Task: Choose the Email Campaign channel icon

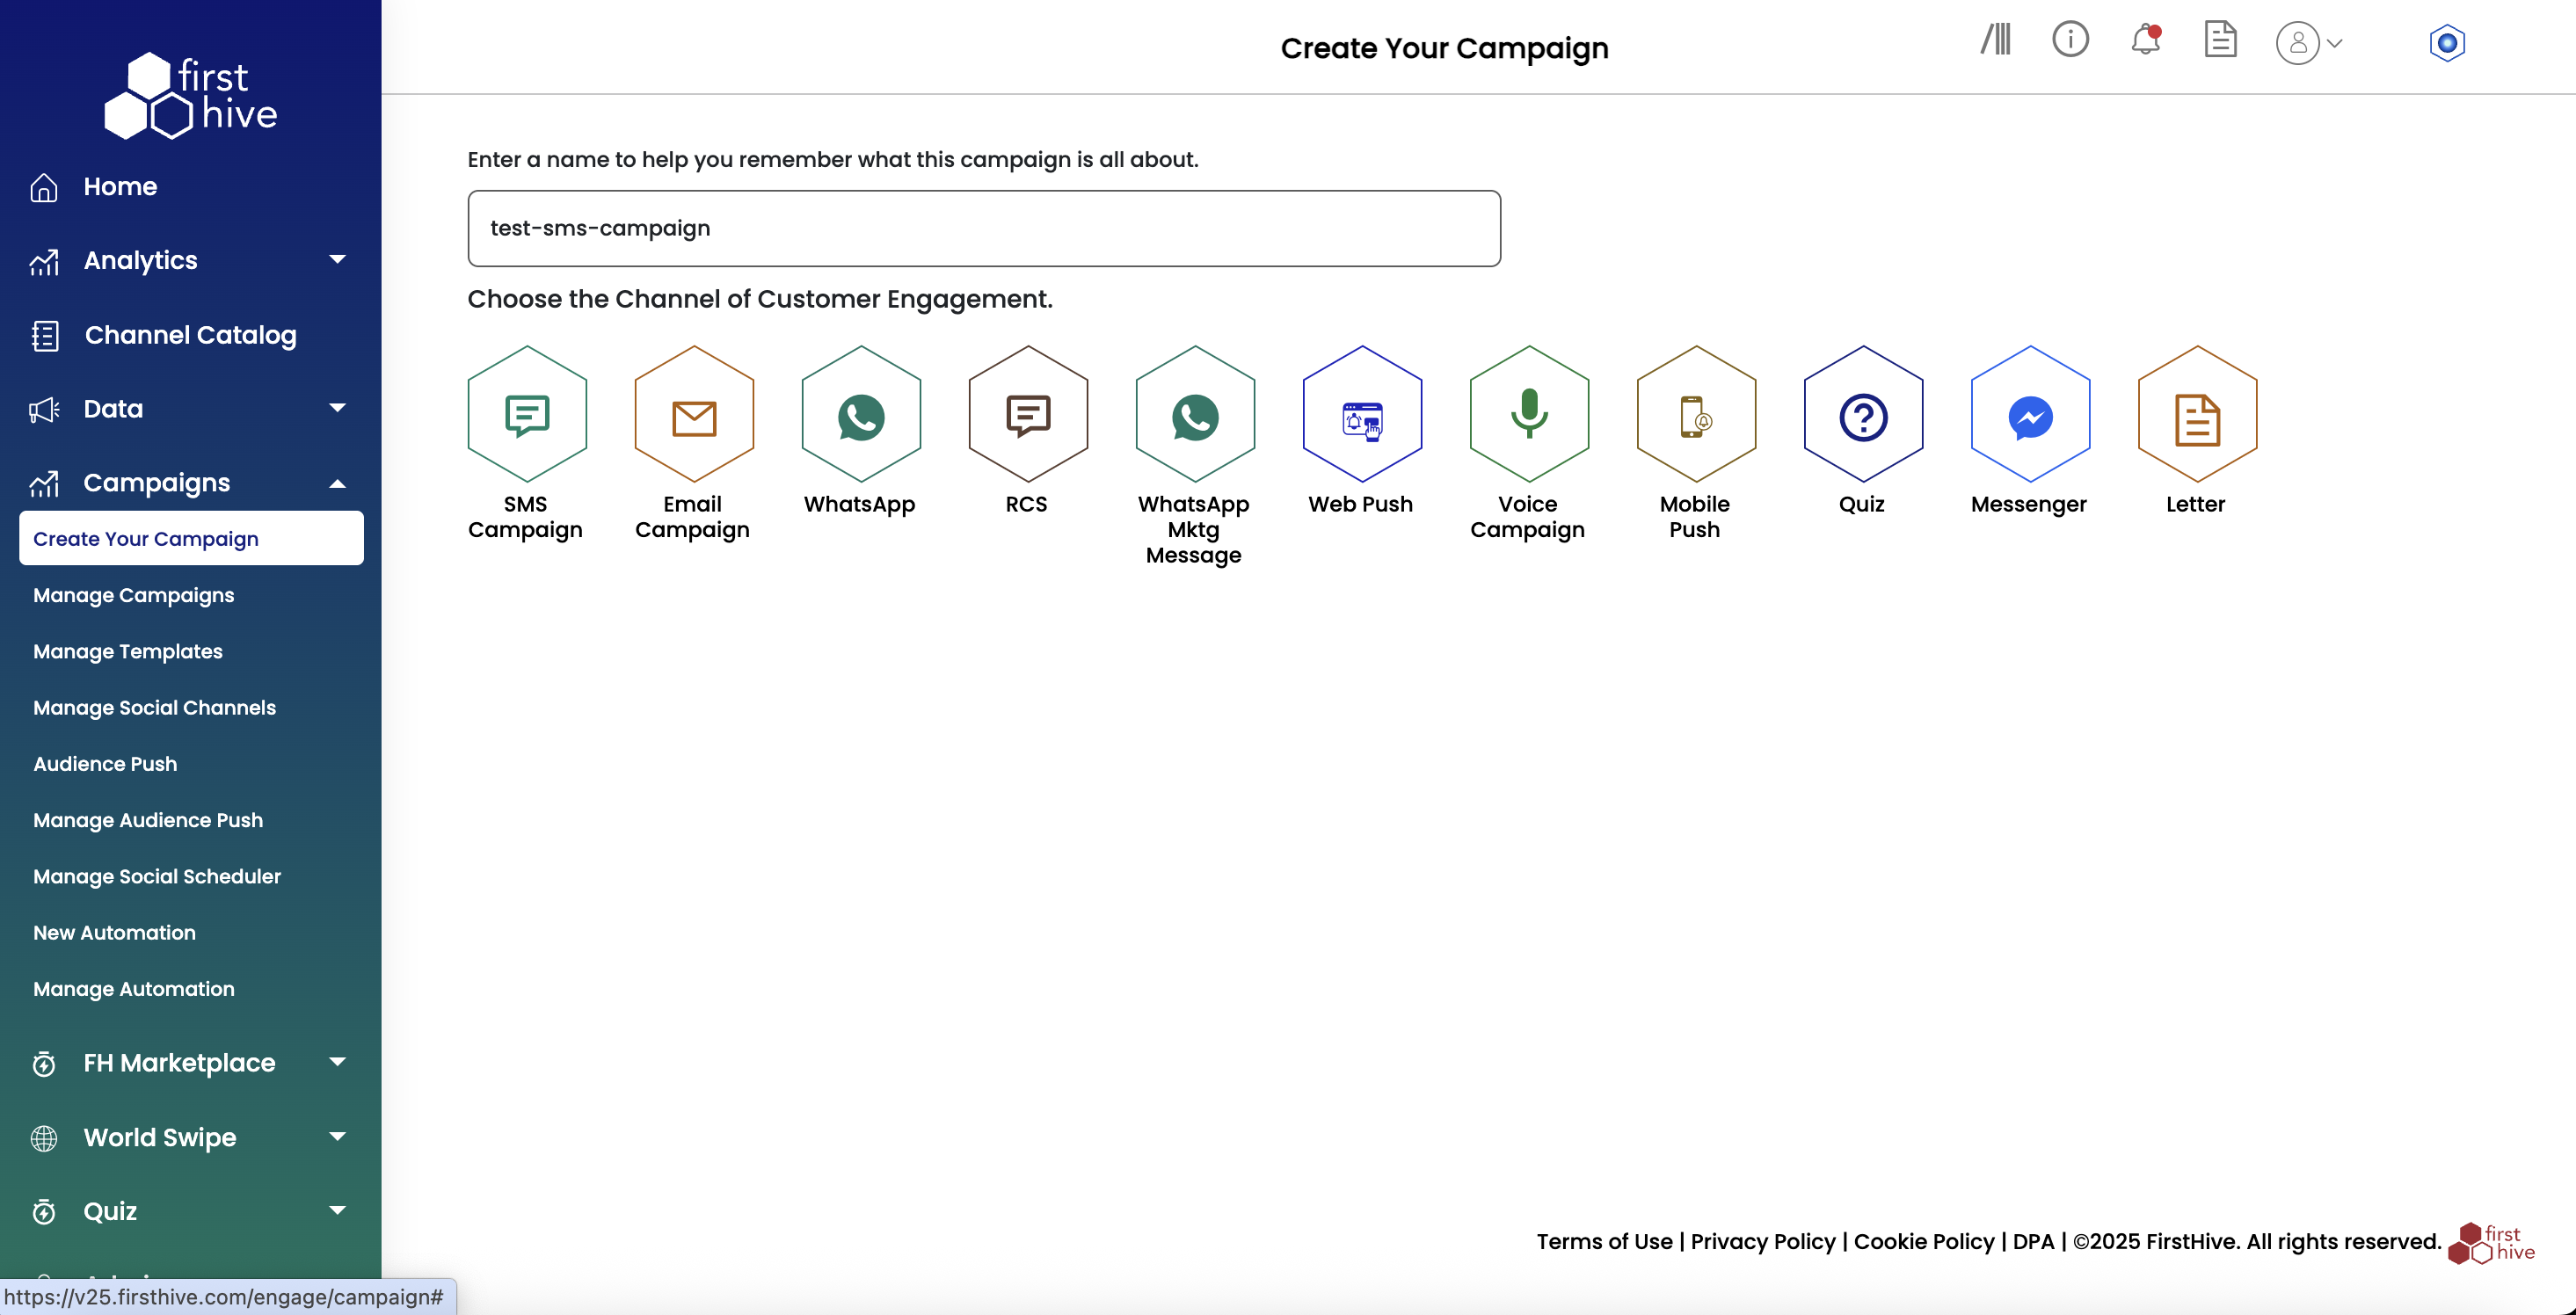Action: click(x=694, y=414)
